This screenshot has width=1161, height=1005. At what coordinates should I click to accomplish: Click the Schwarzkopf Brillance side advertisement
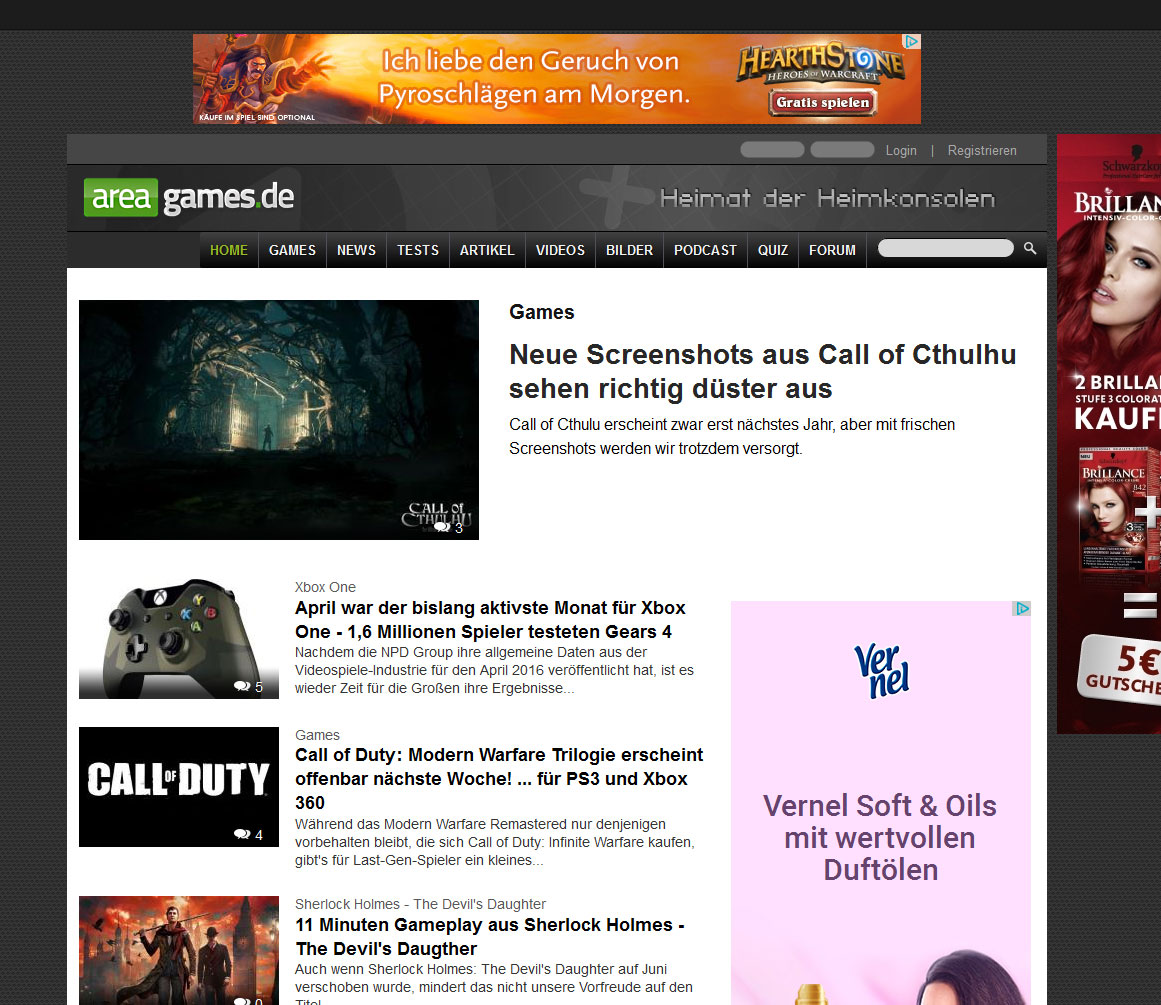[1108, 434]
